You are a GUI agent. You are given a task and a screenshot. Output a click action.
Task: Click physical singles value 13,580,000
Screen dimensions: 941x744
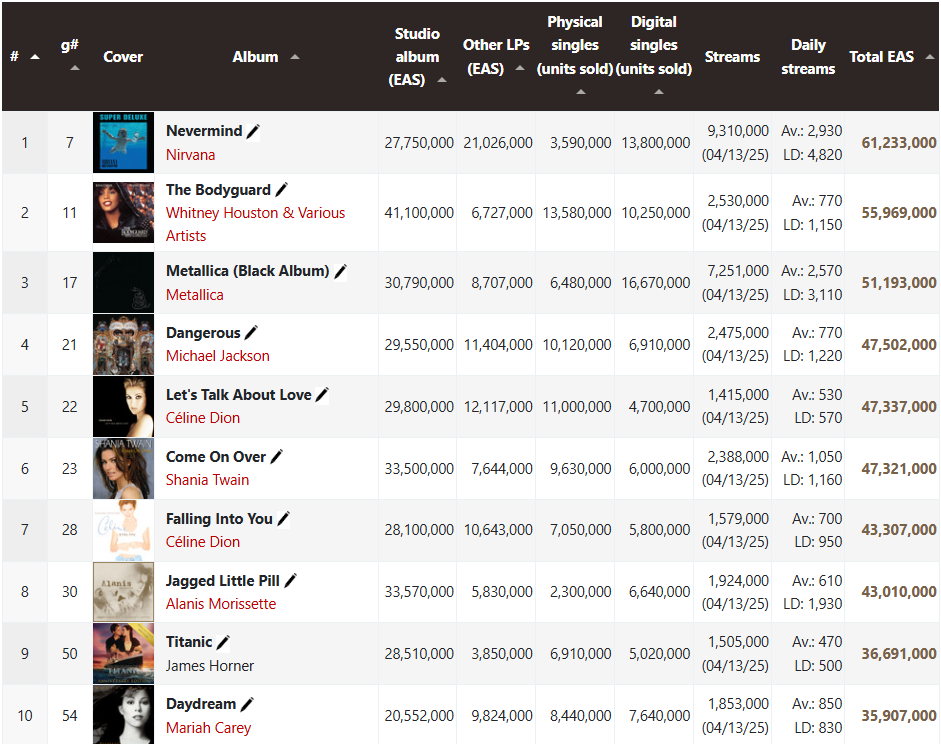(577, 212)
